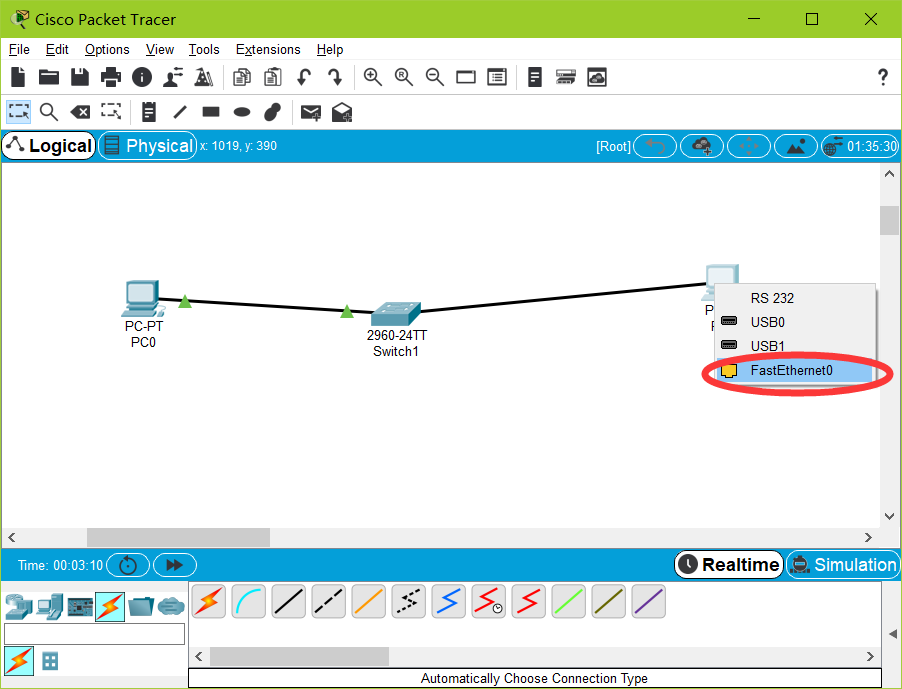The width and height of the screenshot is (902, 689).
Task: Click Fast Forward Time button
Action: tap(175, 565)
